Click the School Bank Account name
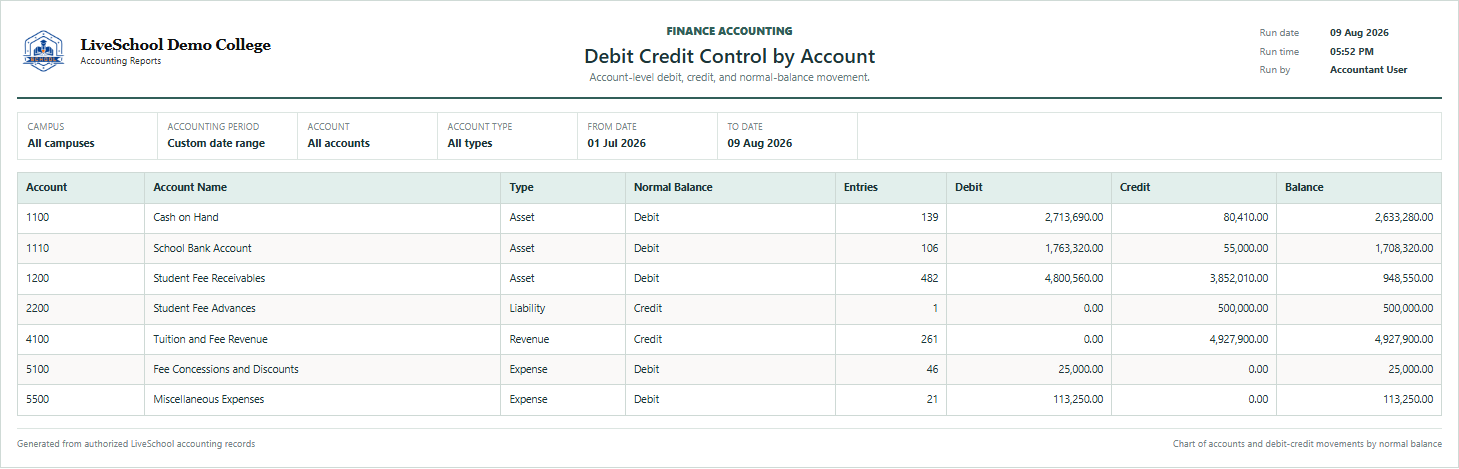Viewport: 1459px width, 469px height. click(202, 248)
